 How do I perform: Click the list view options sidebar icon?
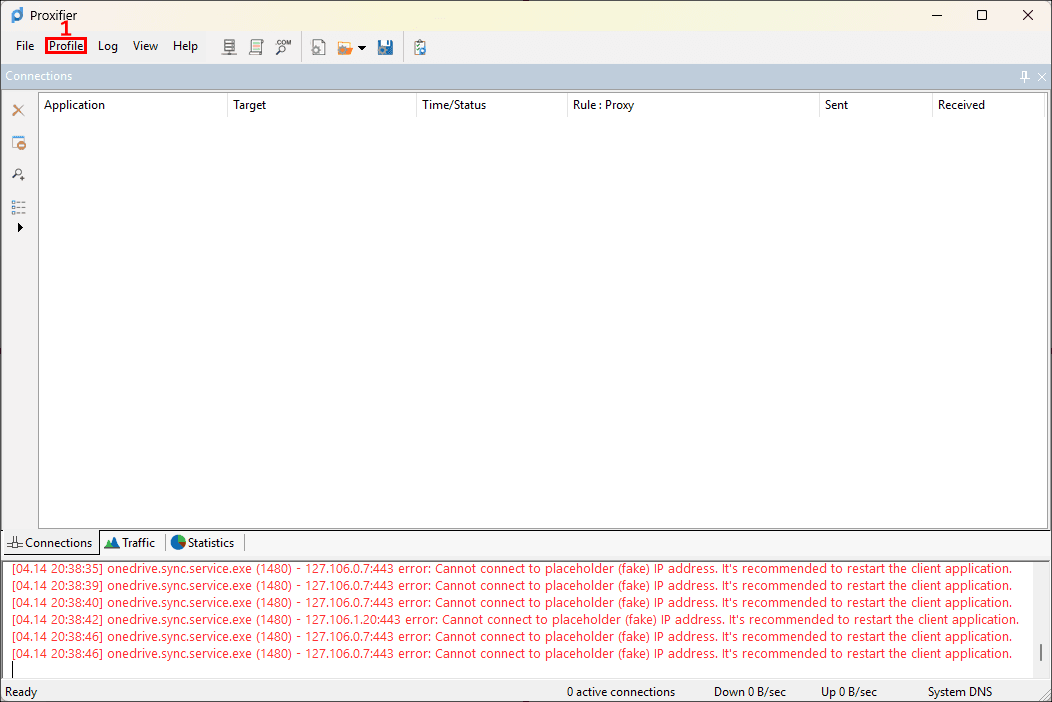(x=18, y=207)
